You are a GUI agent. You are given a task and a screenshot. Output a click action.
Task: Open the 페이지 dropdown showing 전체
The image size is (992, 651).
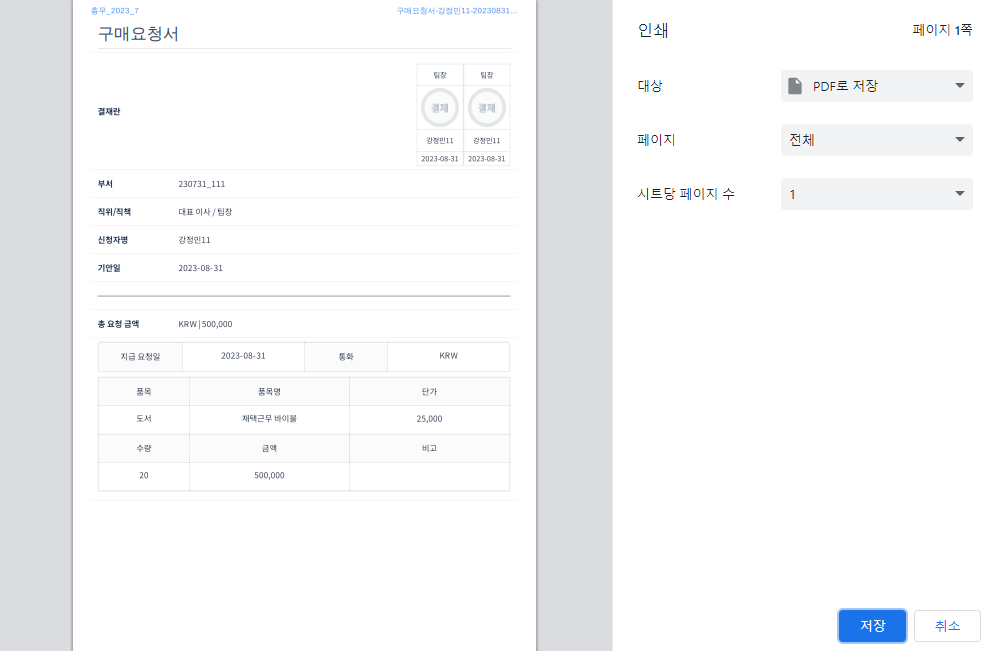pos(876,140)
